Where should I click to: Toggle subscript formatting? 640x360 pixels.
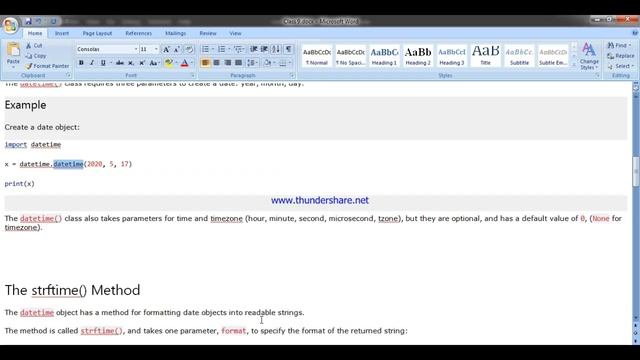coord(131,63)
